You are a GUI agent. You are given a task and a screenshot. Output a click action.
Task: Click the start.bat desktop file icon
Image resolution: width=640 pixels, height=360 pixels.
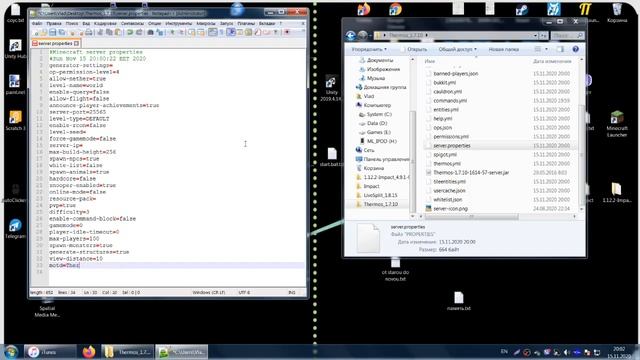(x=331, y=157)
